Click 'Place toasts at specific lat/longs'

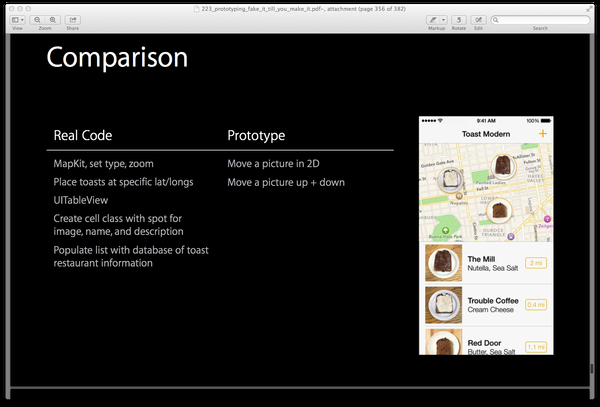tap(123, 182)
